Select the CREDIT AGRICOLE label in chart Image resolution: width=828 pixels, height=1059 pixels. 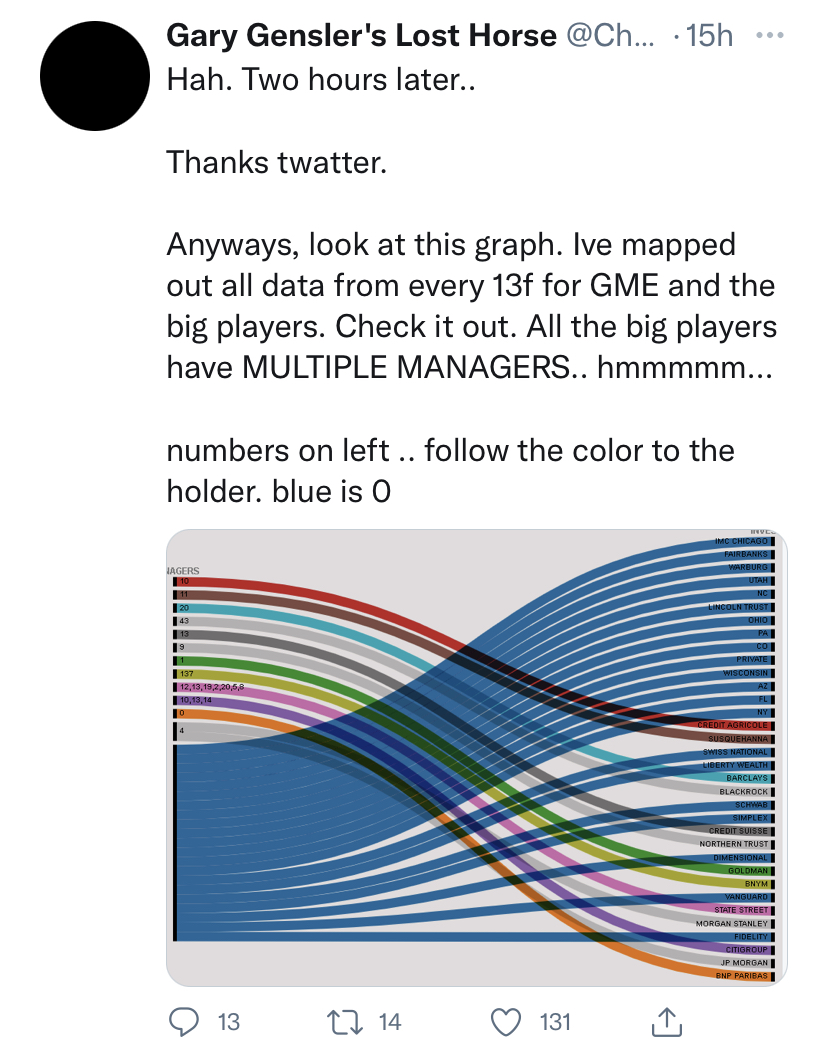[x=733, y=724]
